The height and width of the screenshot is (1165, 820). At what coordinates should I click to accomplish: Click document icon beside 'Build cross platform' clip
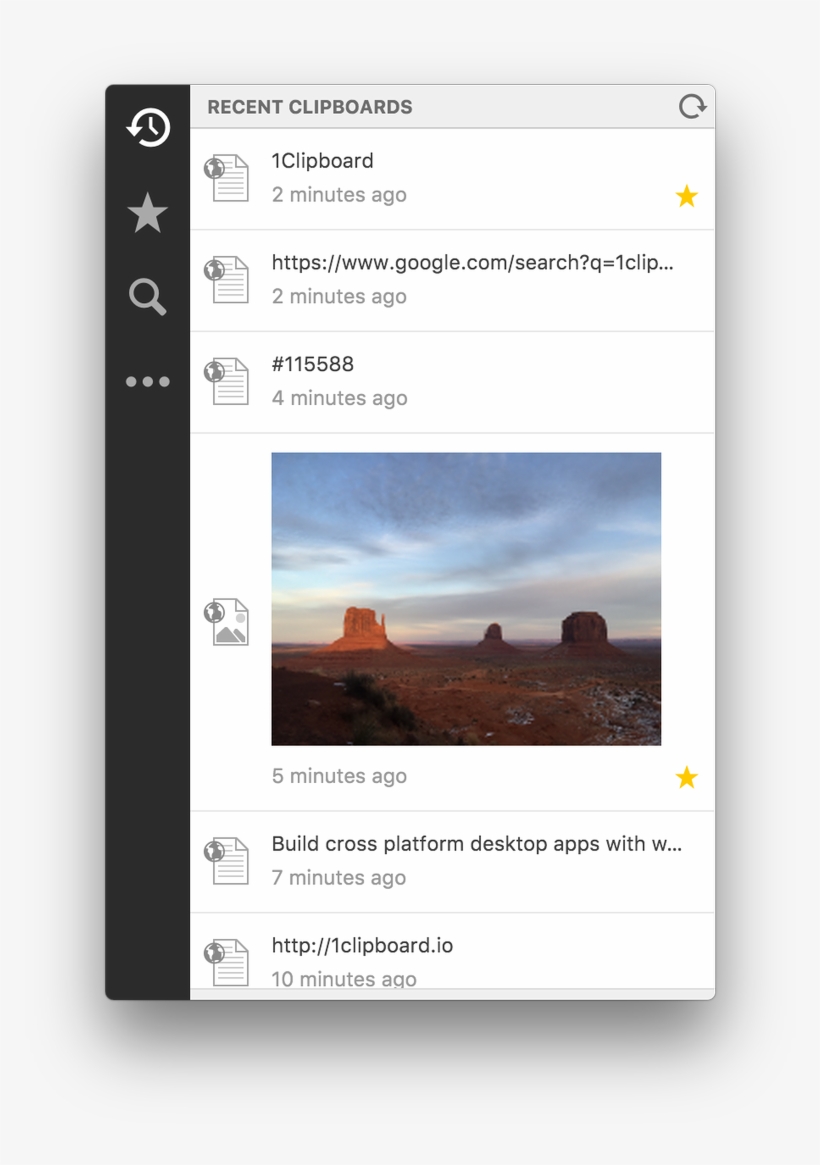click(x=227, y=861)
